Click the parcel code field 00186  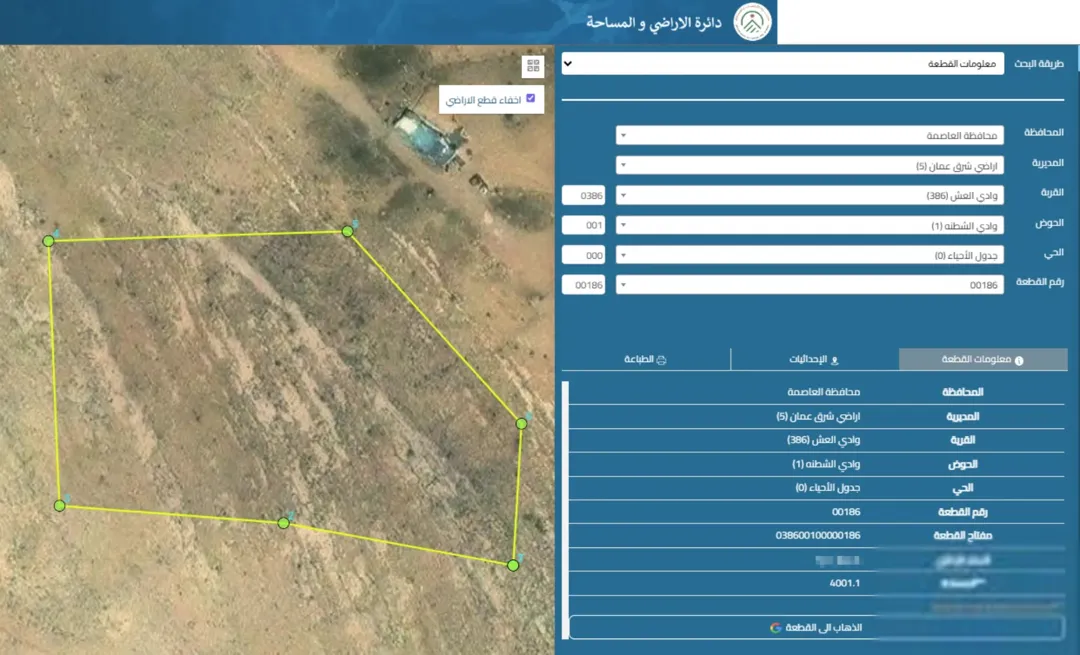583,284
